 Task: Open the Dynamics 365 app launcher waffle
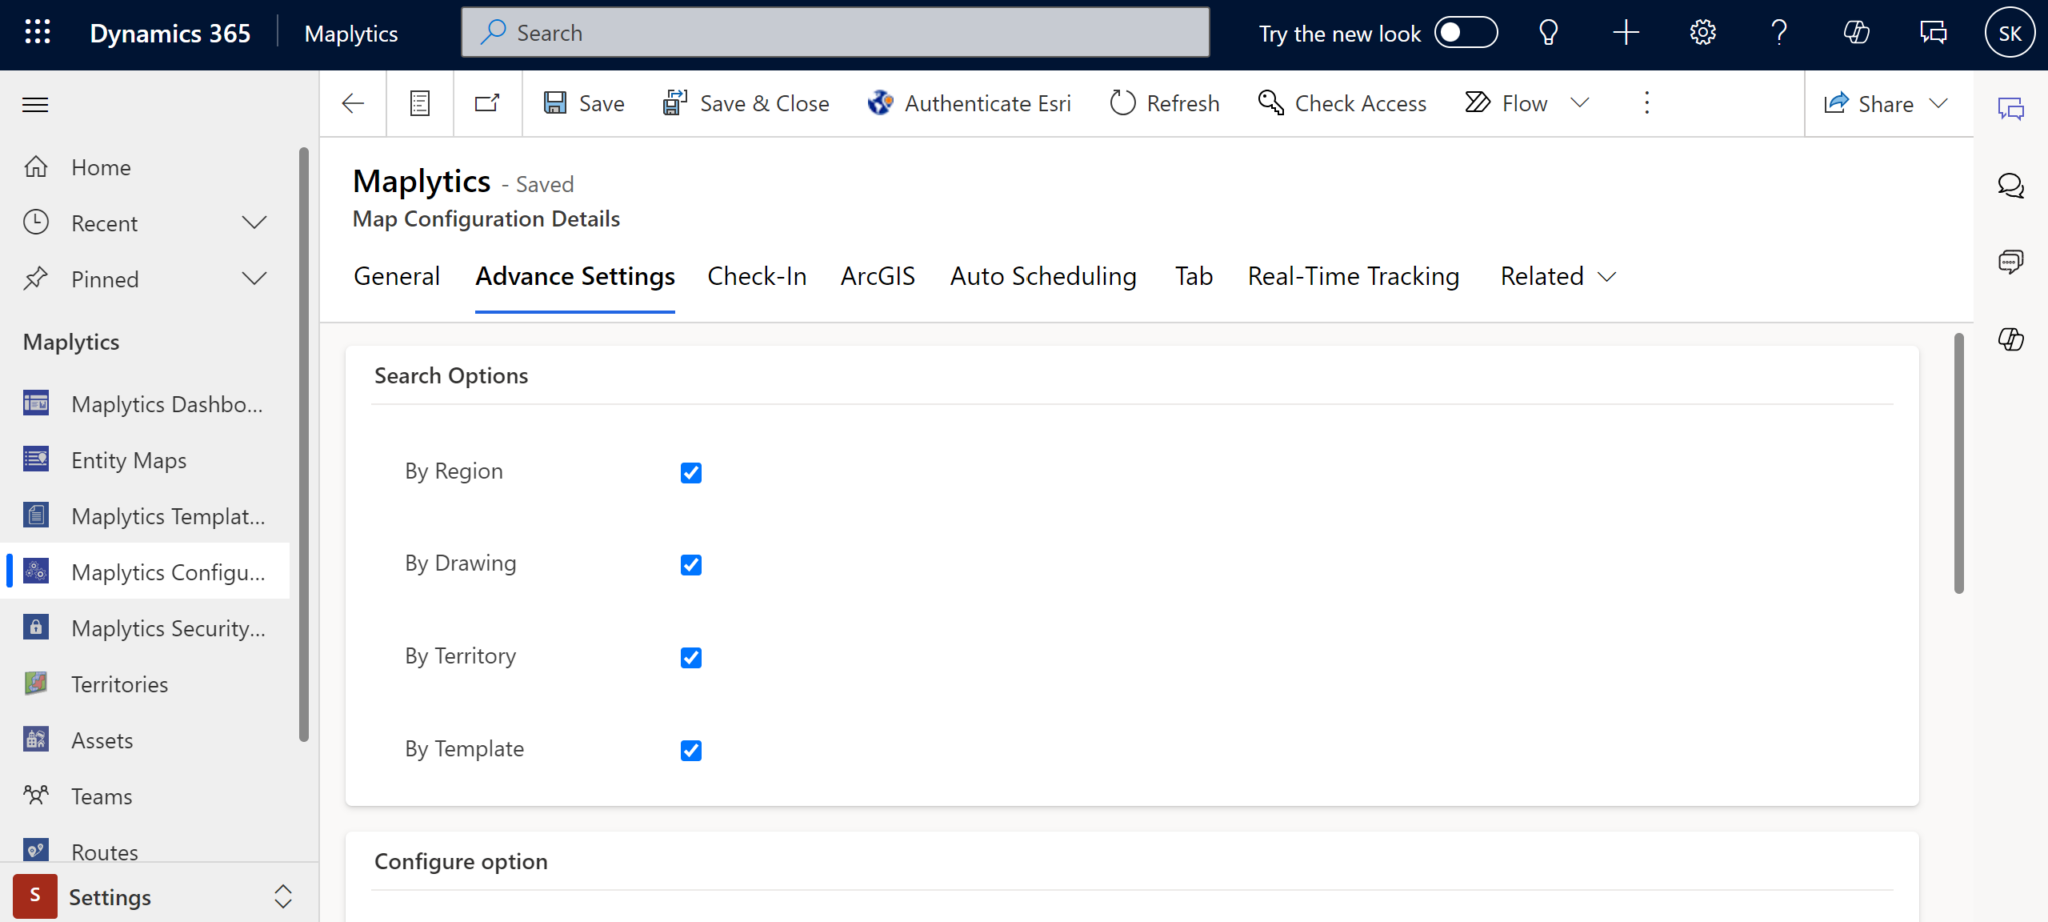[37, 32]
